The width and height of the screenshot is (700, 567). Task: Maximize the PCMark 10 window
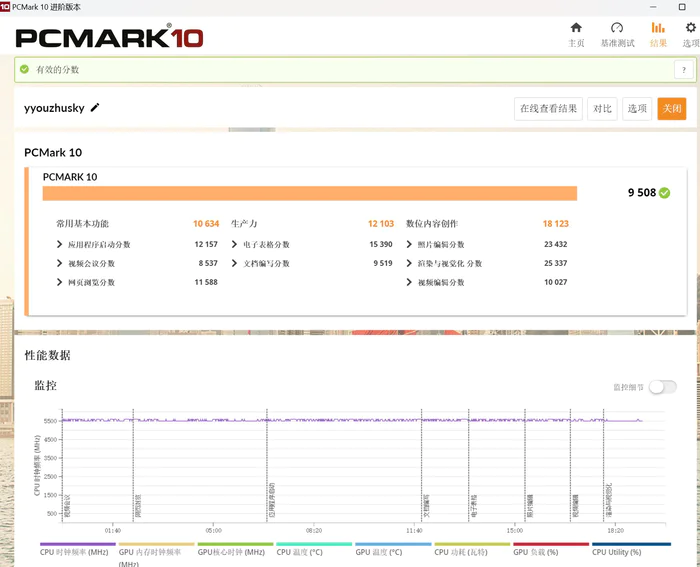point(682,7)
